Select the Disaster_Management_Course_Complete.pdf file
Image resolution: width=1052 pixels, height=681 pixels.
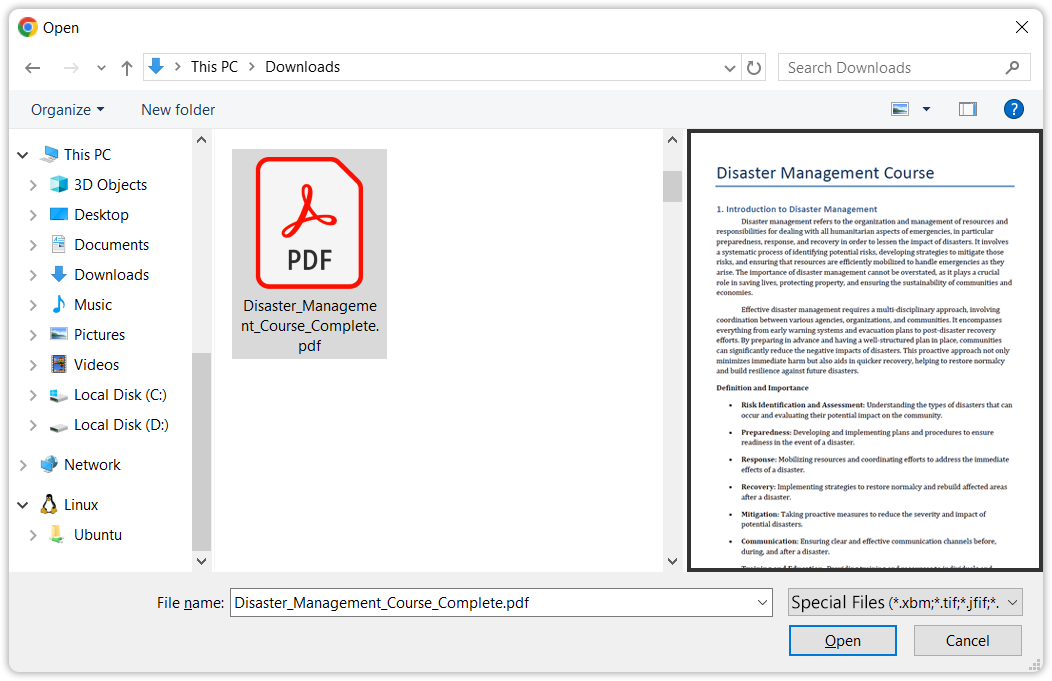click(309, 253)
